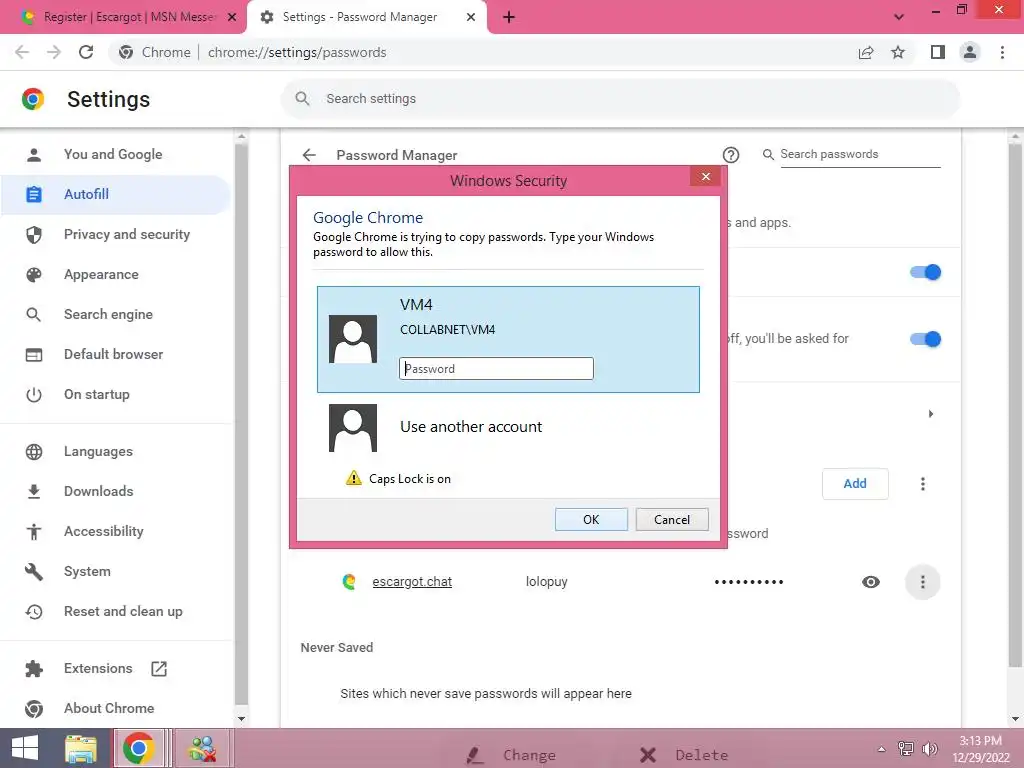This screenshot has height=768, width=1024.
Task: Open the Windows Start button
Action: click(x=25, y=748)
